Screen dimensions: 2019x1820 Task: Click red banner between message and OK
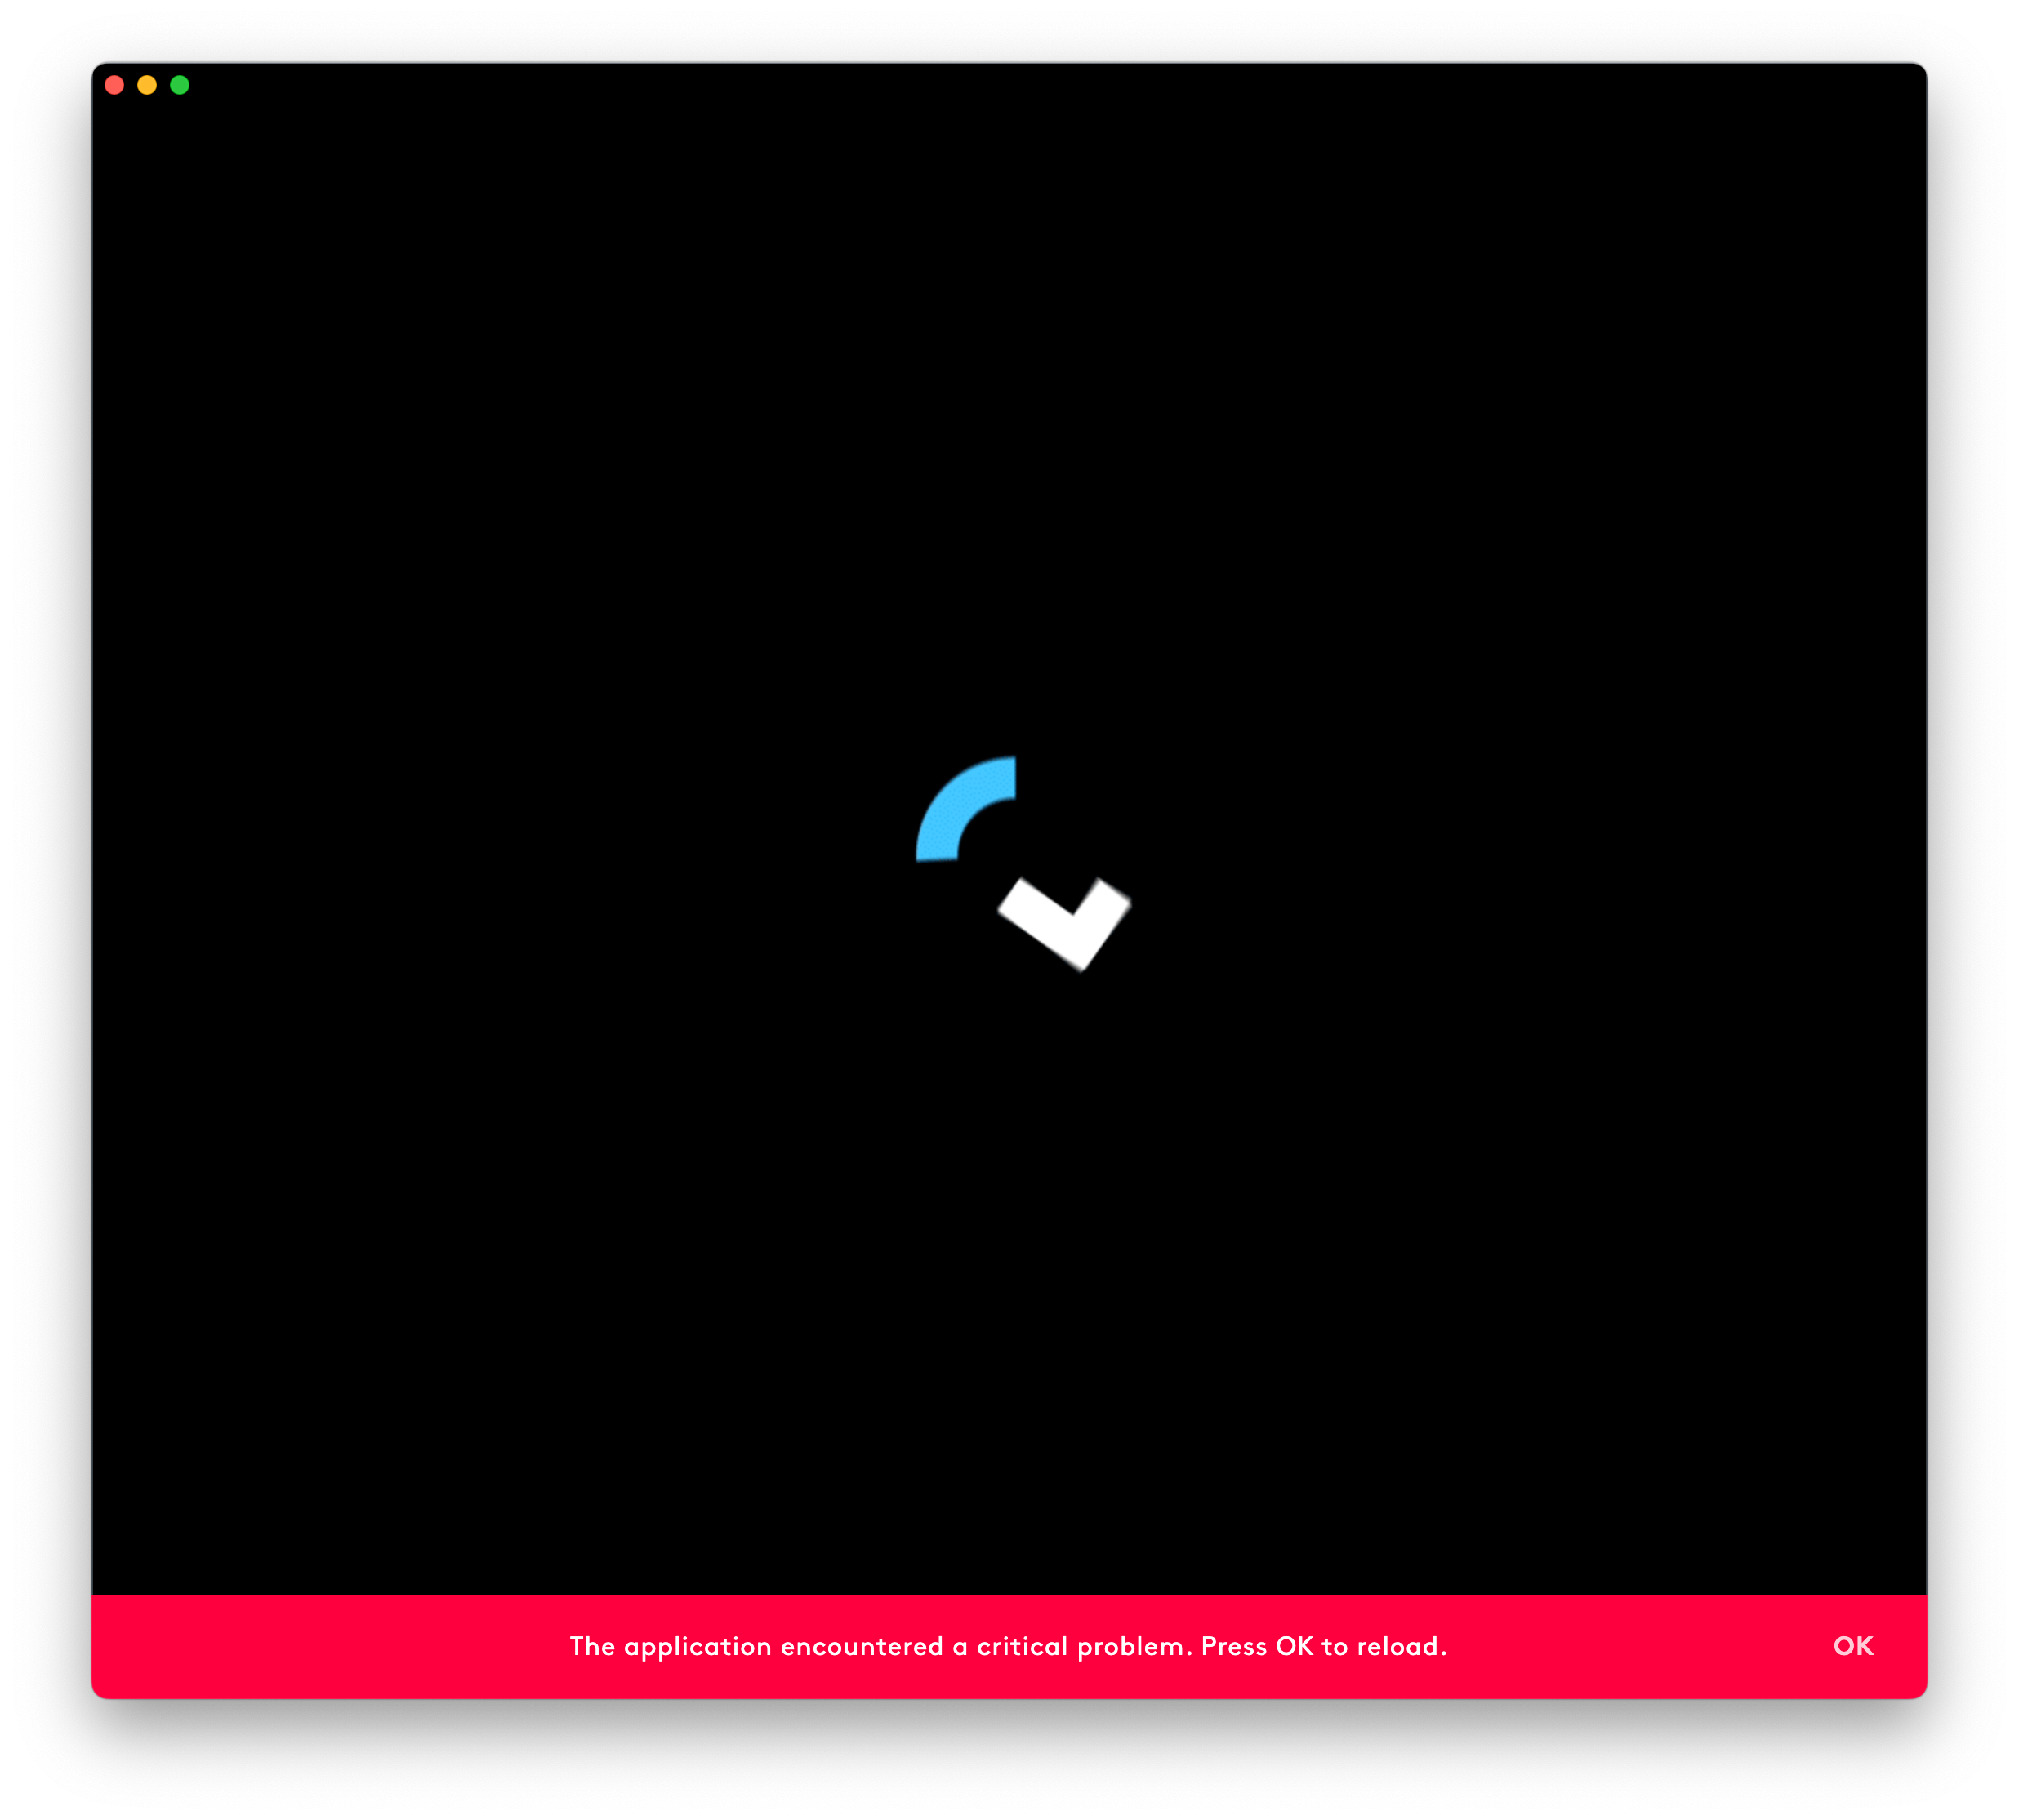(1640, 1646)
